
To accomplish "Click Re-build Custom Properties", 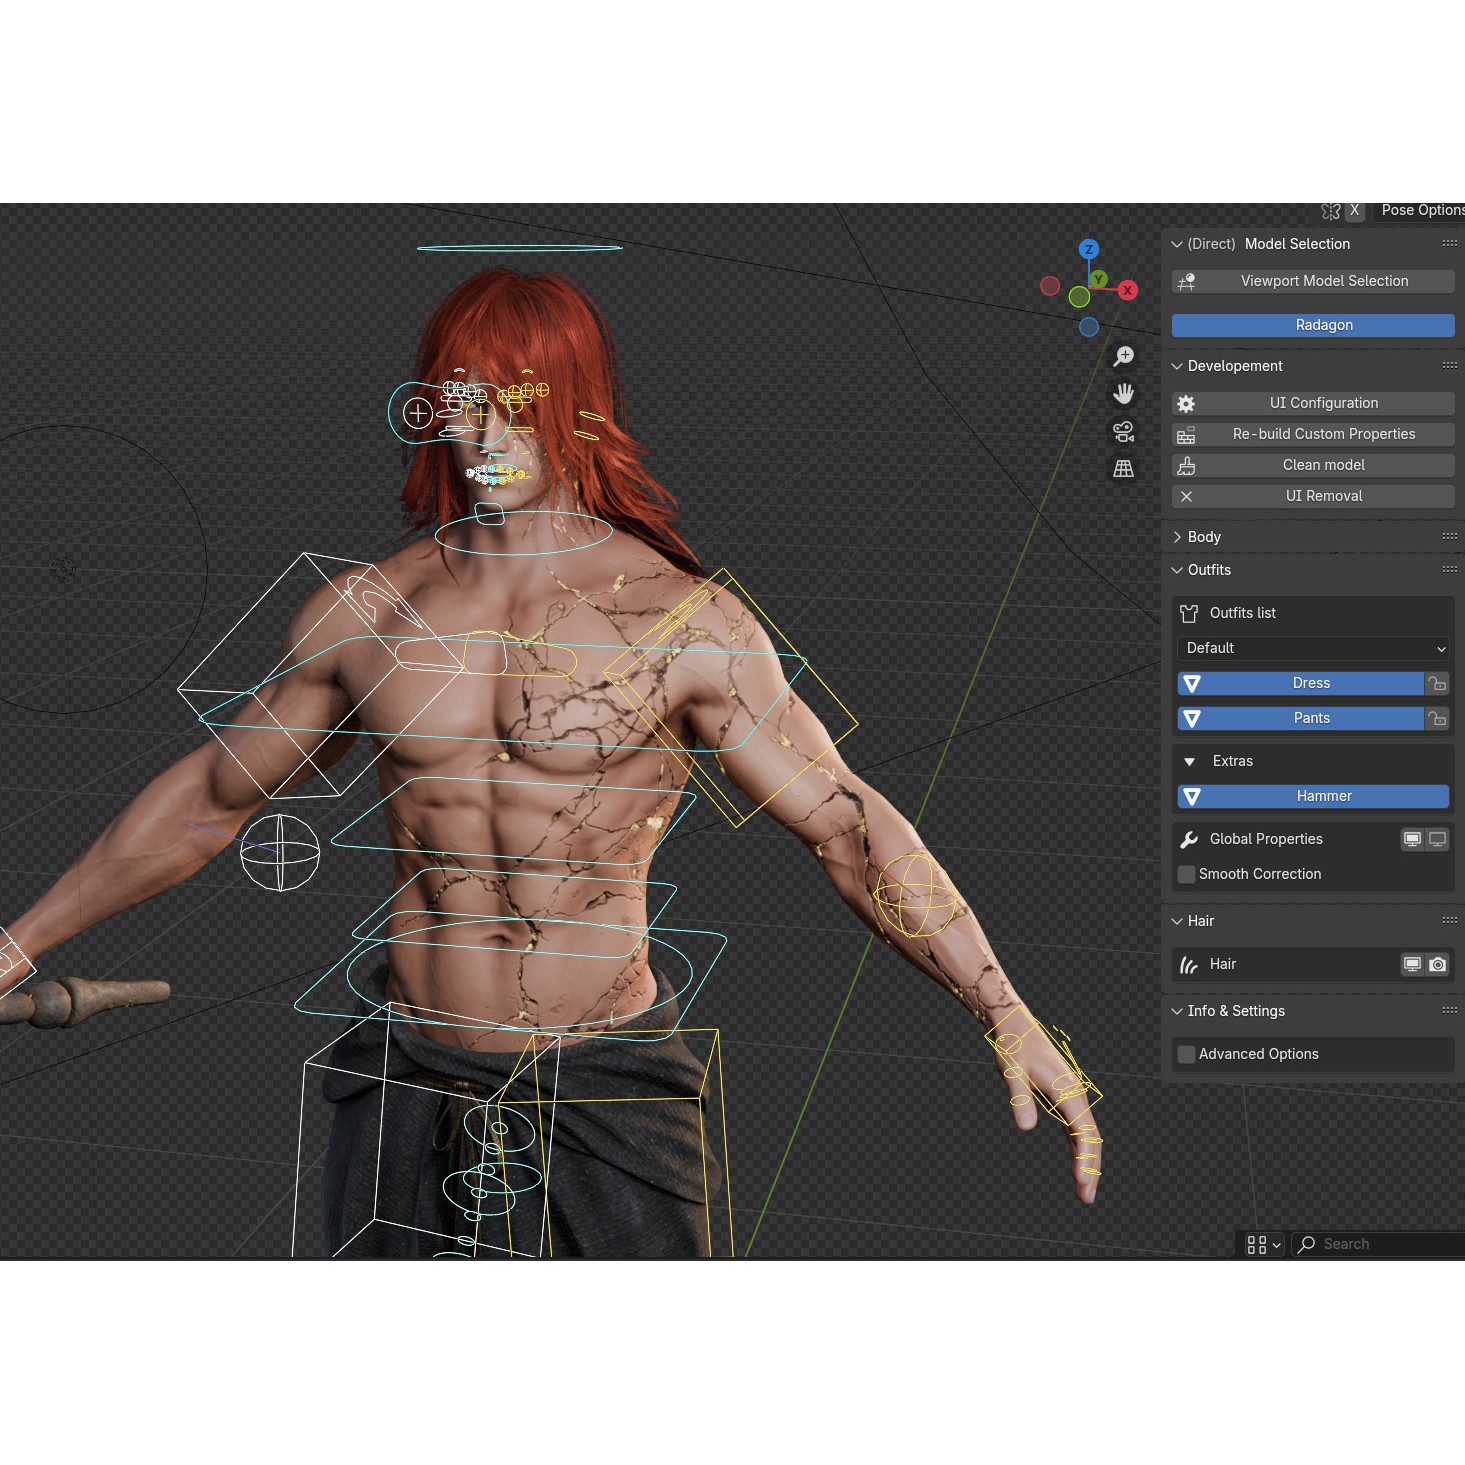I will pyautogui.click(x=1313, y=434).
